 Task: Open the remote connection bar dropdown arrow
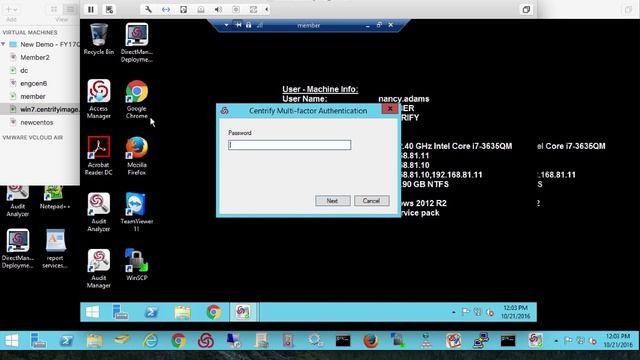pos(226,25)
